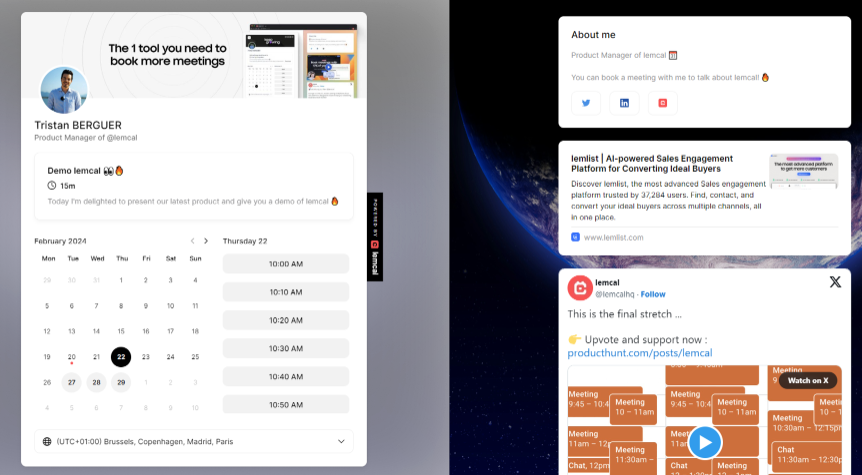This screenshot has width=862, height=475.
Task: Click the Powered by lemcal side tab
Action: pyautogui.click(x=375, y=237)
